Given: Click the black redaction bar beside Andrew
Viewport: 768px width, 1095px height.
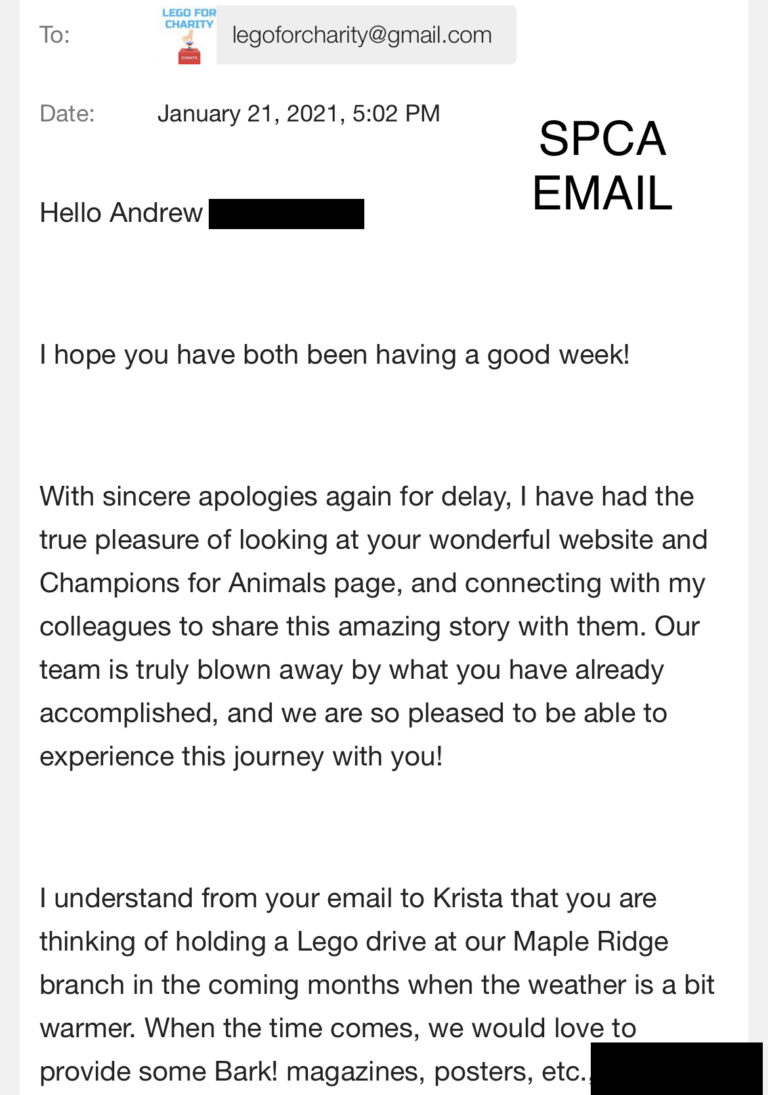Looking at the screenshot, I should pos(286,214).
